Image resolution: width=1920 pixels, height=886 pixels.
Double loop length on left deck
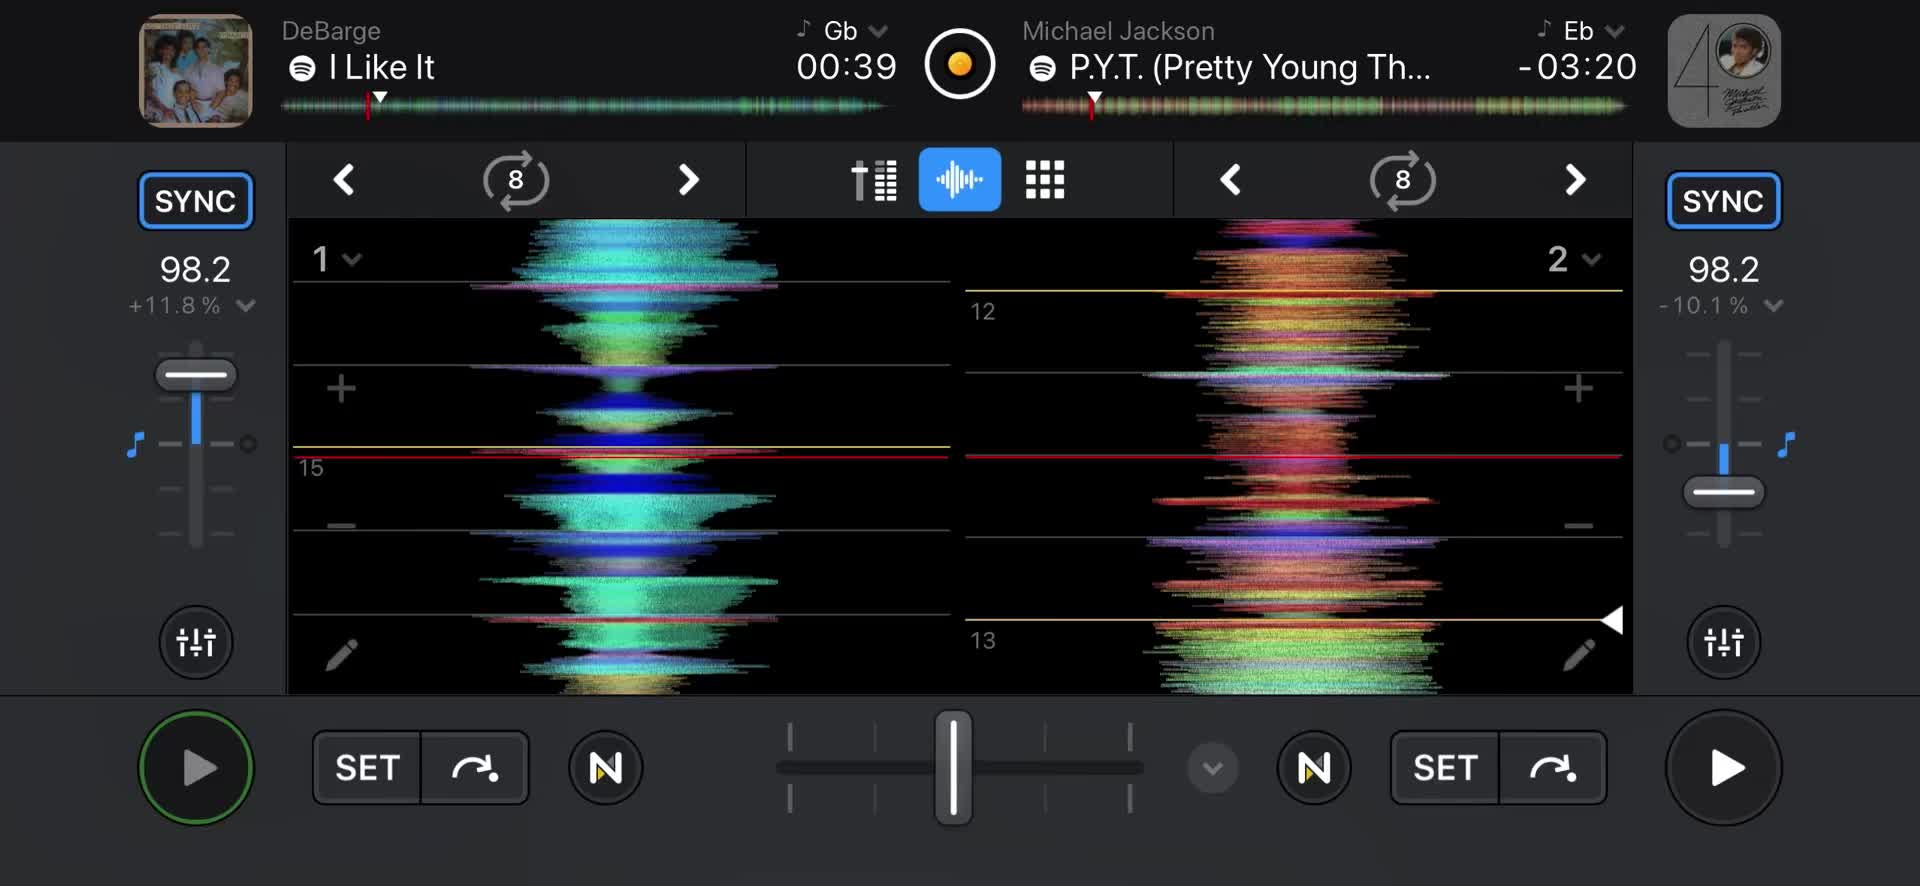[x=688, y=180]
